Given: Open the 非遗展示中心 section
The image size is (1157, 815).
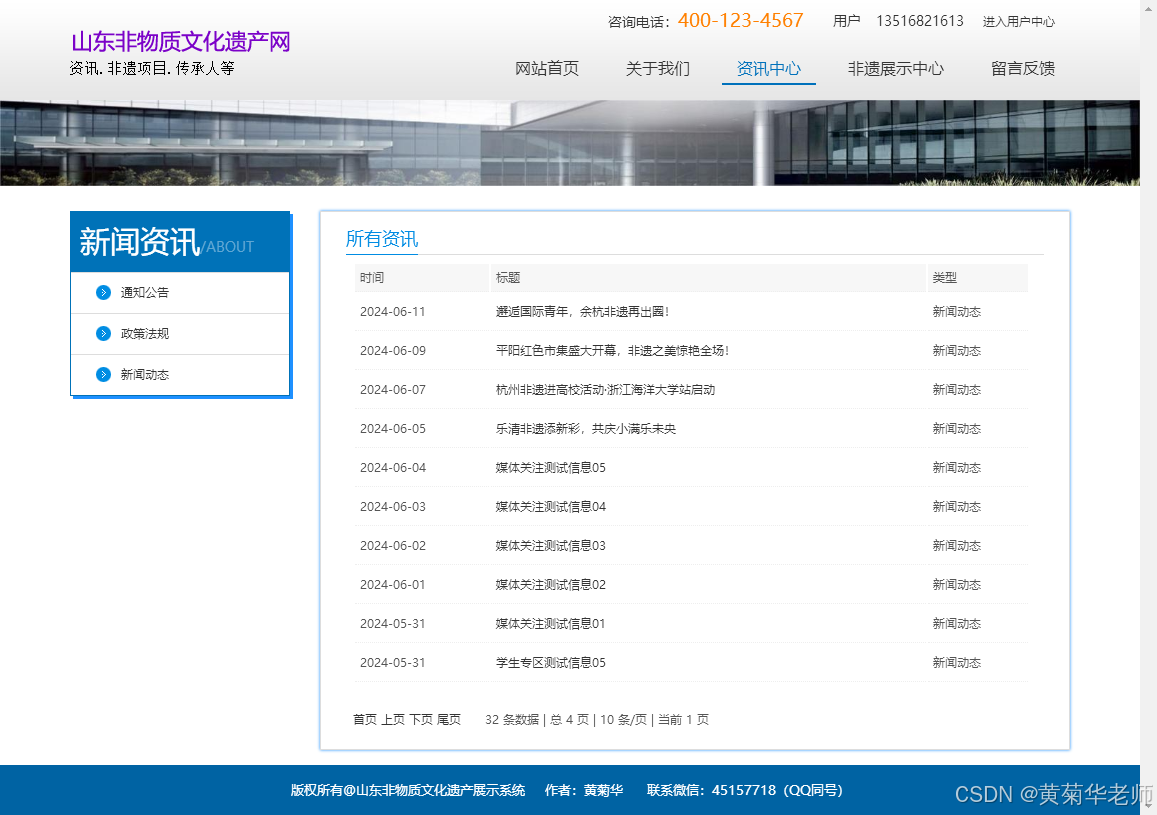Looking at the screenshot, I should [x=895, y=68].
